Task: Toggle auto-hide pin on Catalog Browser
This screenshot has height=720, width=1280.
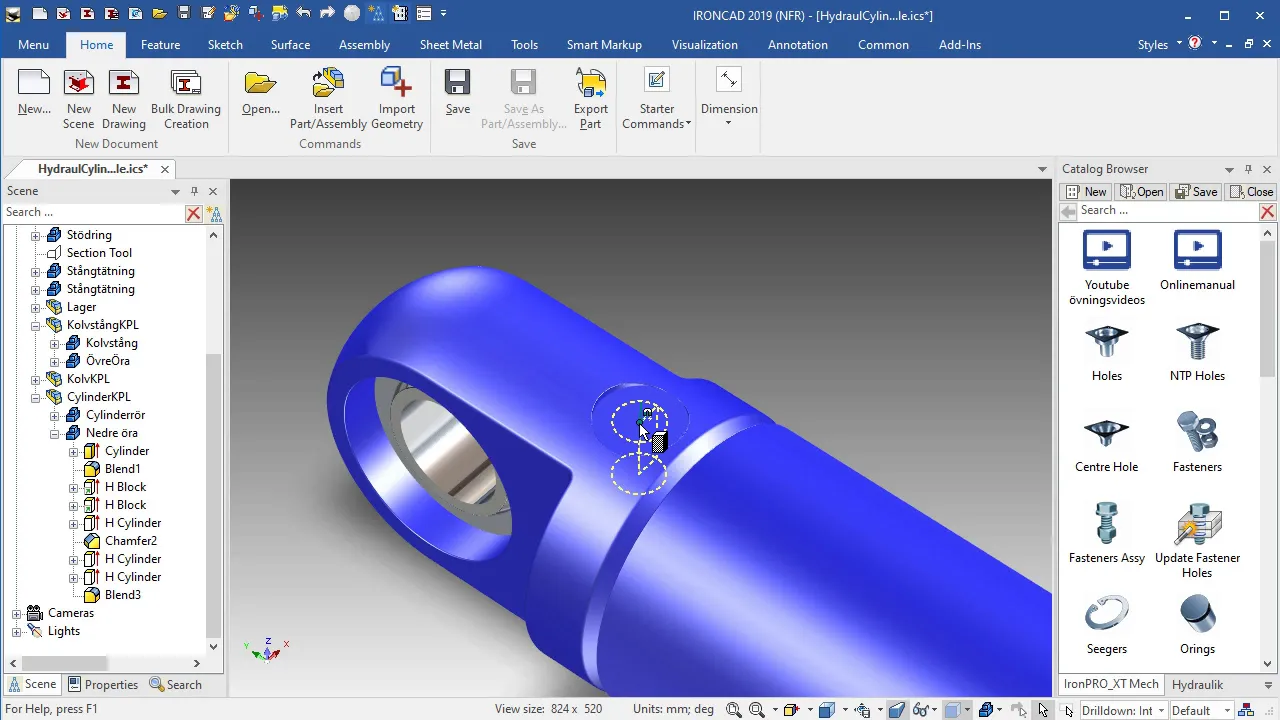Action: [x=1248, y=169]
